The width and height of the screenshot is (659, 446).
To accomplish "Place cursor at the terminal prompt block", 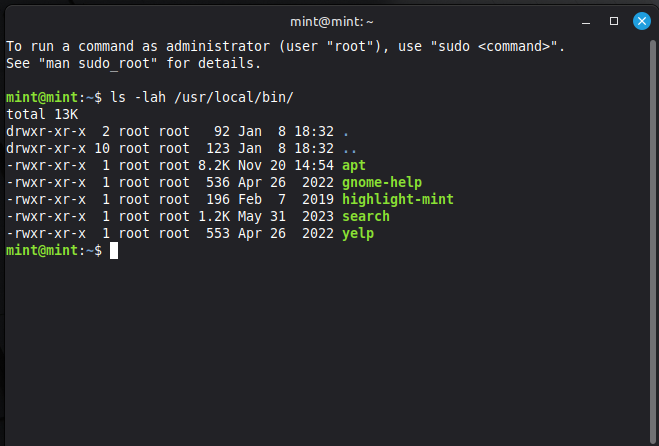I will point(114,250).
